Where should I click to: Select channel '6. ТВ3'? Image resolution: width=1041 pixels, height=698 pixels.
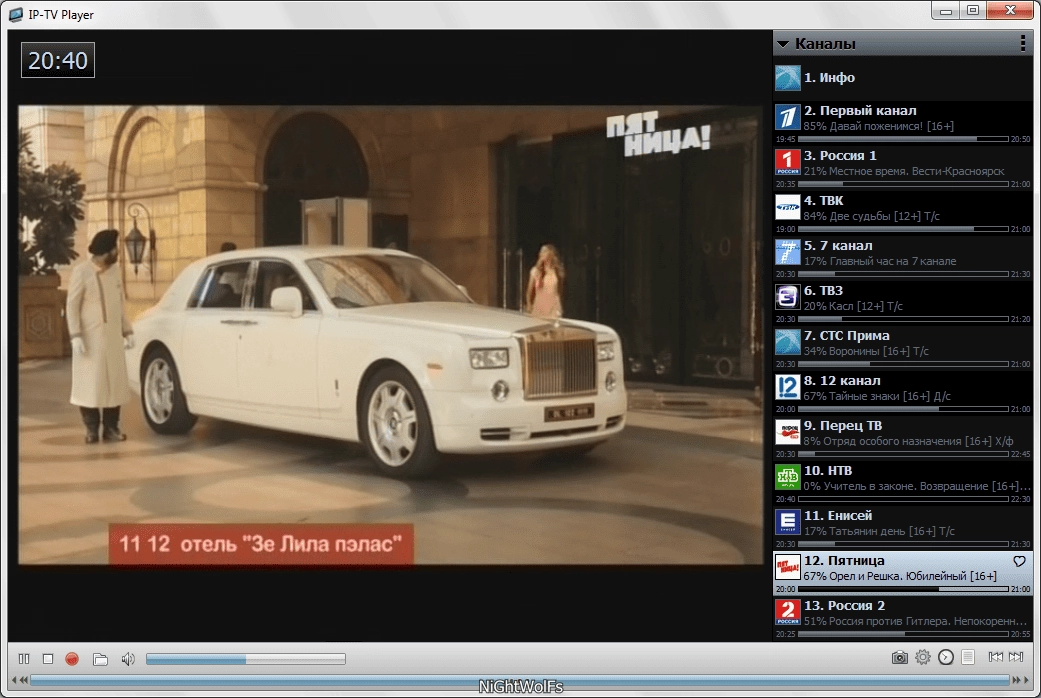903,304
